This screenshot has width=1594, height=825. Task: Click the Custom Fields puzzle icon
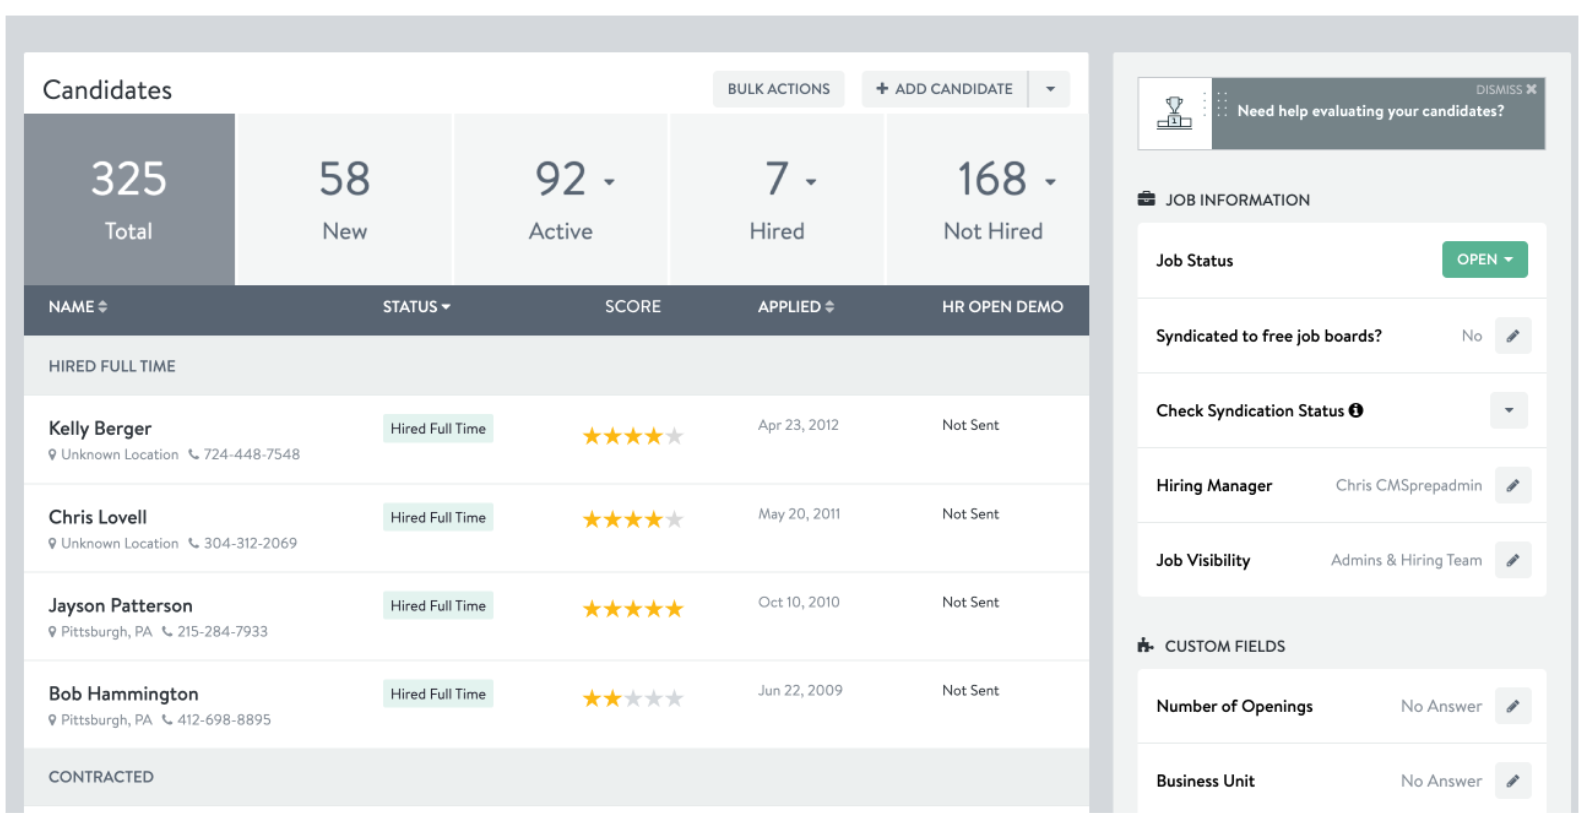[x=1146, y=646]
